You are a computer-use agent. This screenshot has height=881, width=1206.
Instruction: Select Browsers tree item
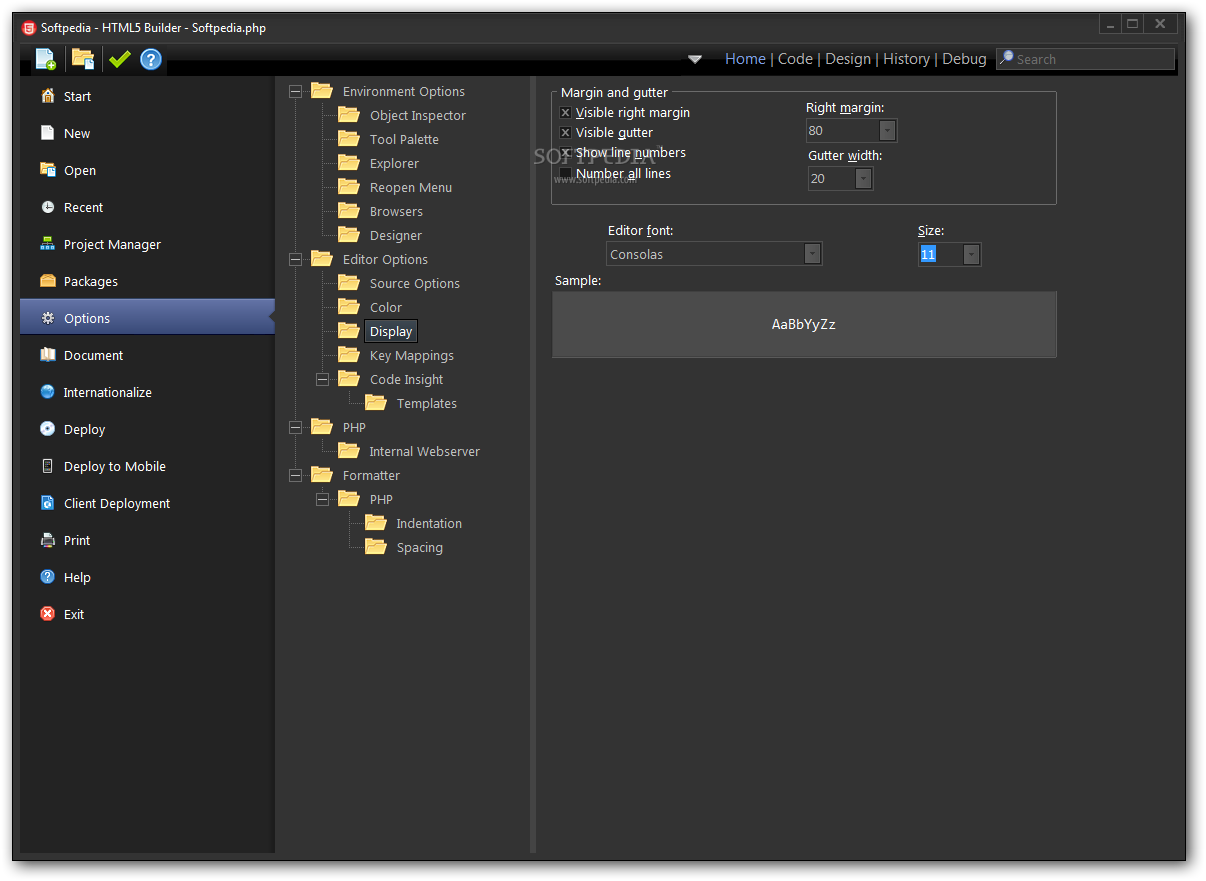[396, 211]
